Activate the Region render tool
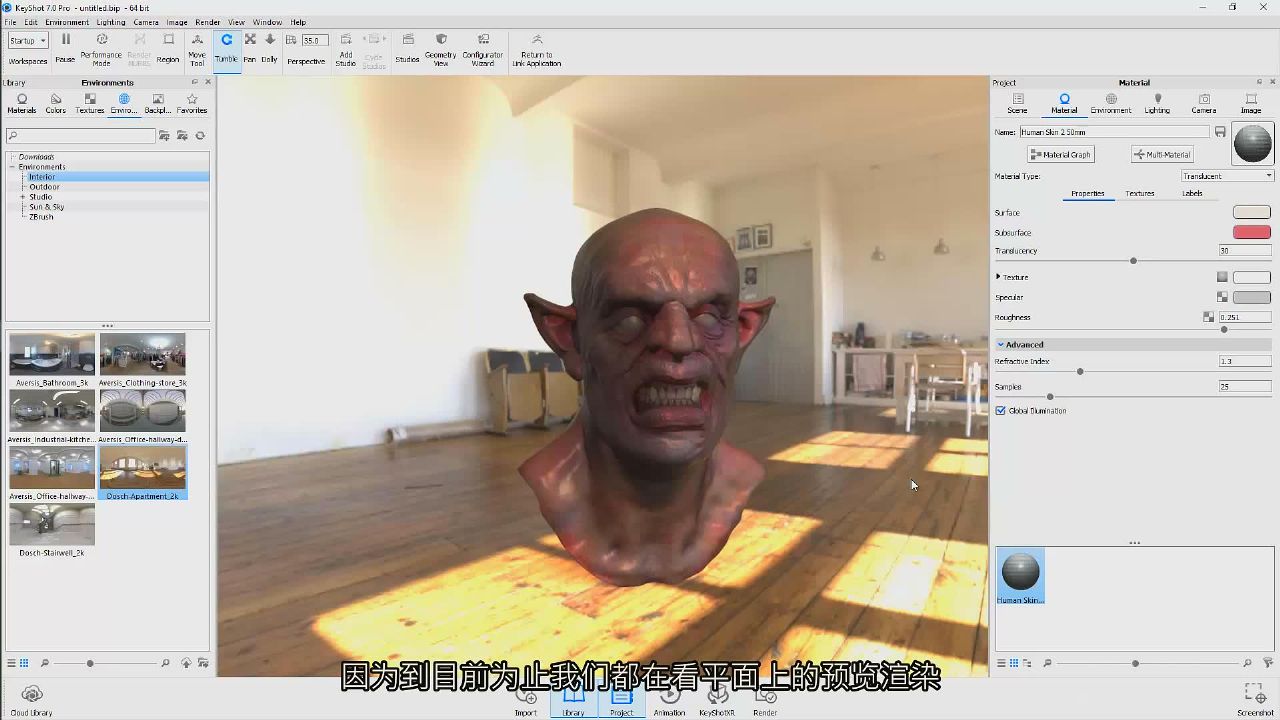Viewport: 1280px width, 720px height. click(168, 47)
